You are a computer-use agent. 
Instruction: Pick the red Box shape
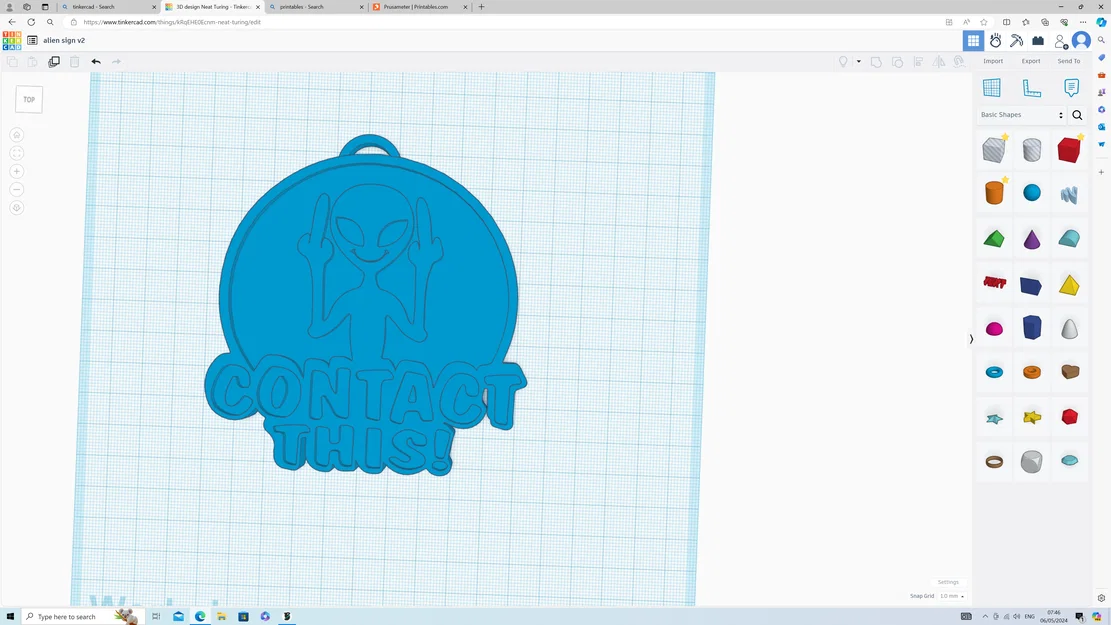1069,150
